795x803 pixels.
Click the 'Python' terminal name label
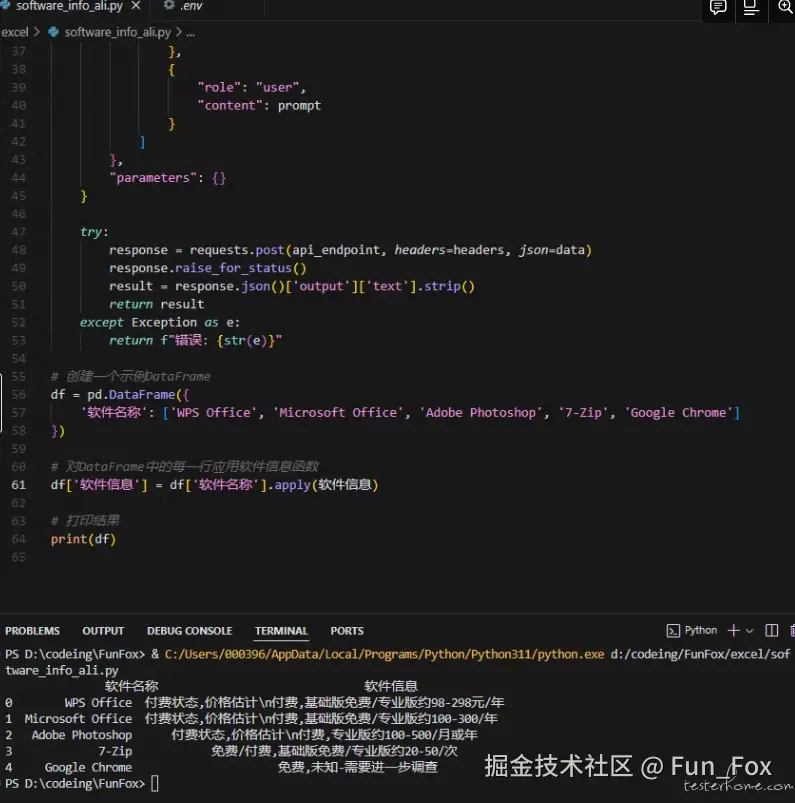click(701, 630)
